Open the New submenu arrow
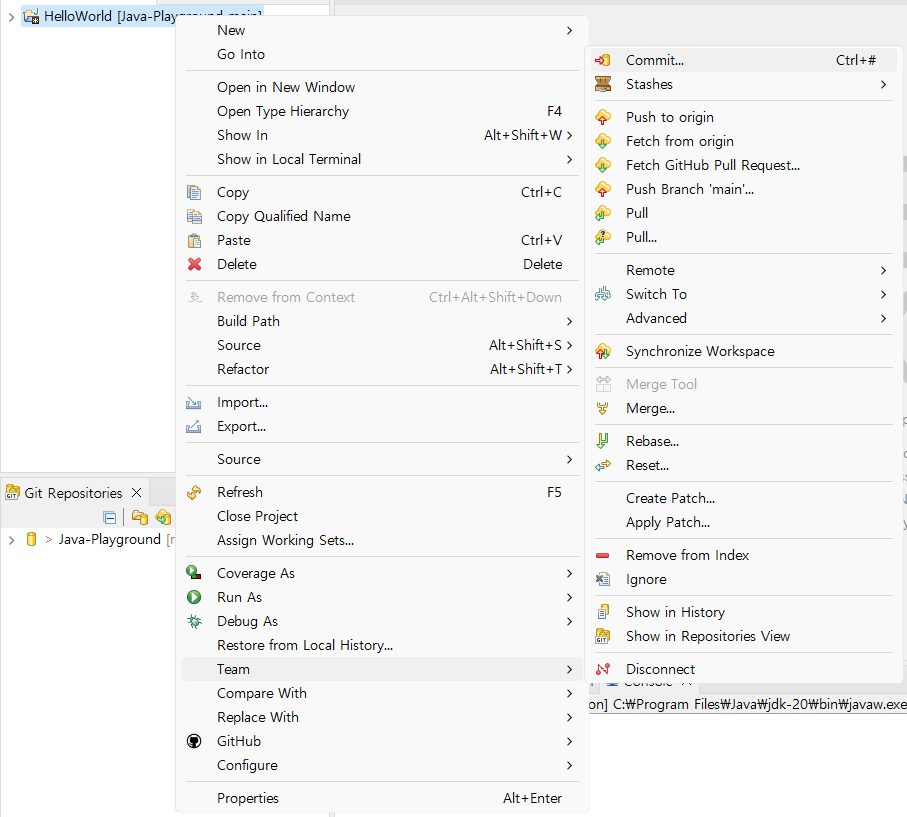Image resolution: width=907 pixels, height=817 pixels. point(569,30)
